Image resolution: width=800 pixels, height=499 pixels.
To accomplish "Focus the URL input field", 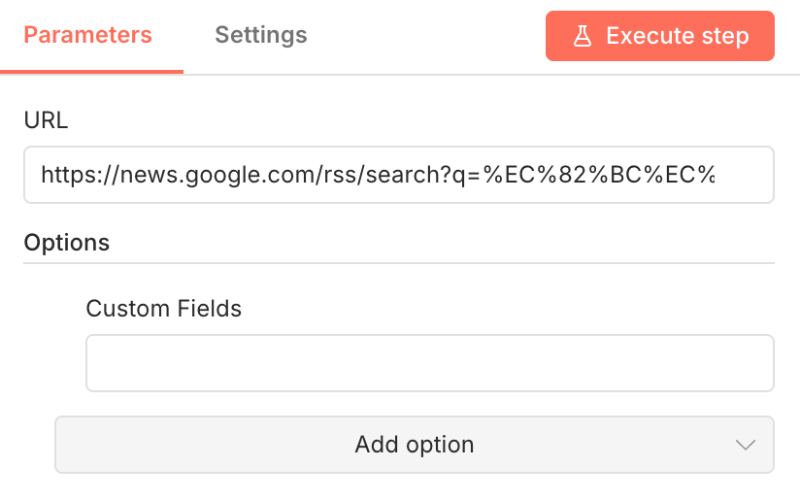I will (x=398, y=175).
